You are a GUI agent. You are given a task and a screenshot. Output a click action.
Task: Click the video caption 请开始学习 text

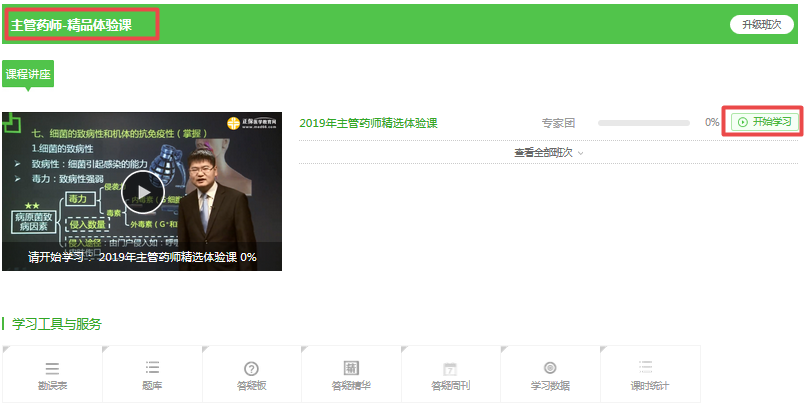[x=142, y=257]
